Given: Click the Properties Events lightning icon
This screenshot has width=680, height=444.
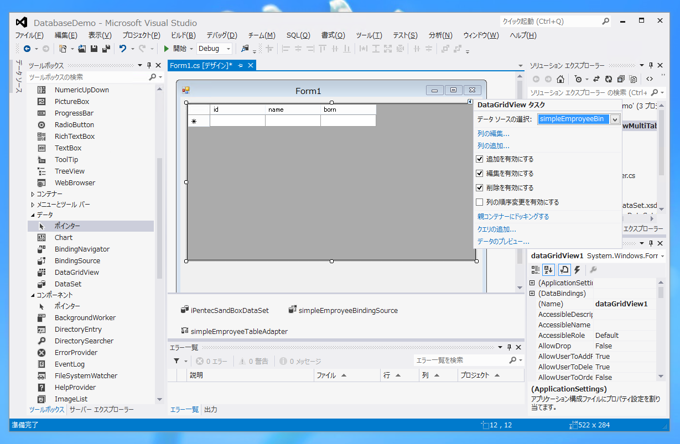Looking at the screenshot, I should (x=577, y=270).
